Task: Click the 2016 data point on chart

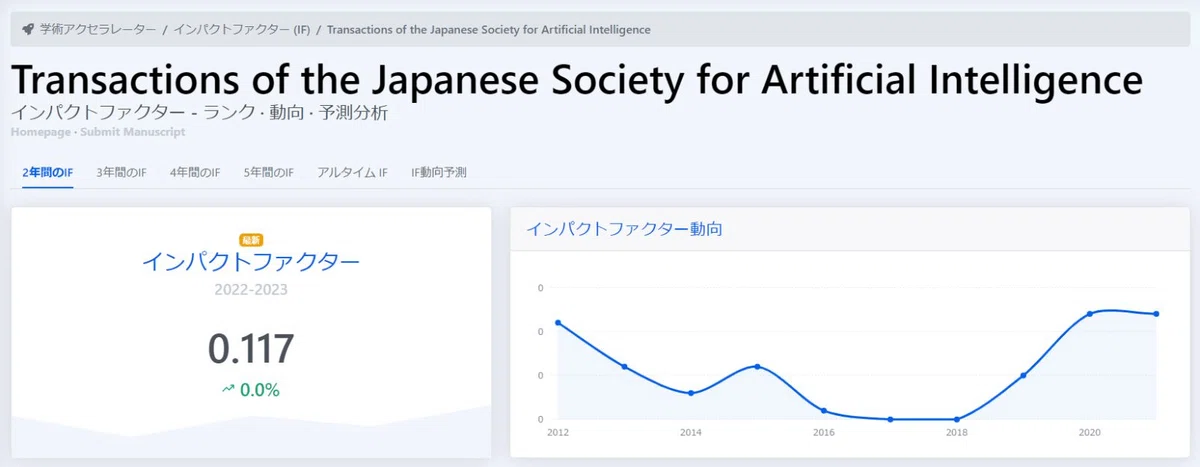Action: tap(824, 410)
